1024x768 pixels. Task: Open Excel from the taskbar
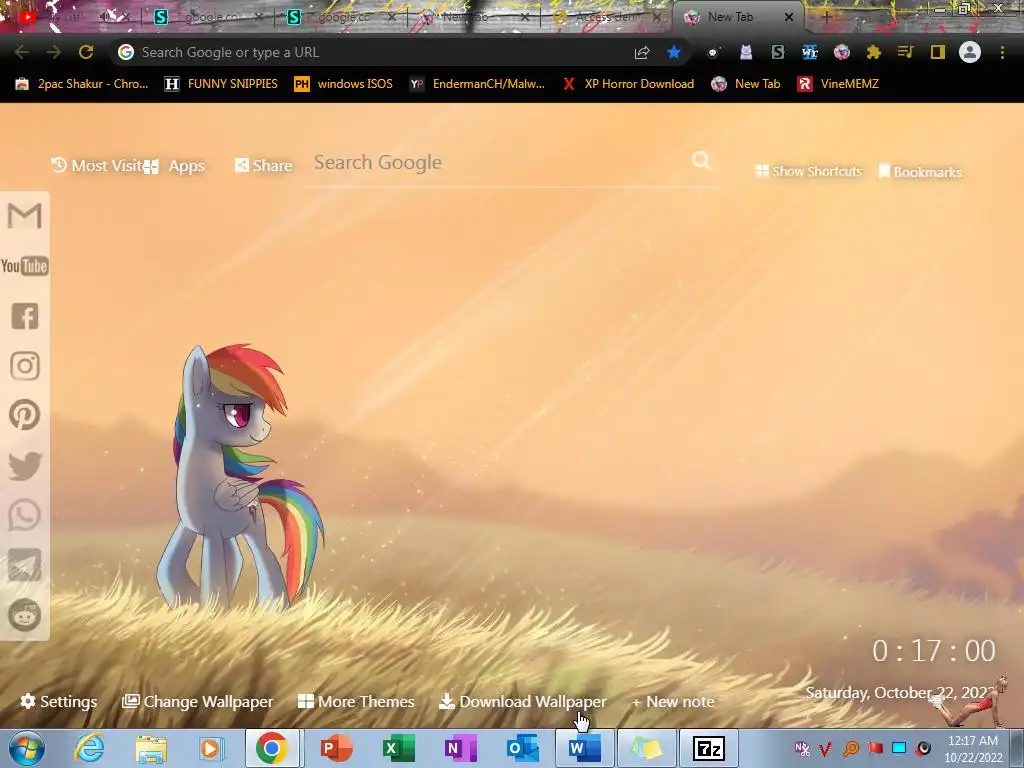(x=398, y=748)
